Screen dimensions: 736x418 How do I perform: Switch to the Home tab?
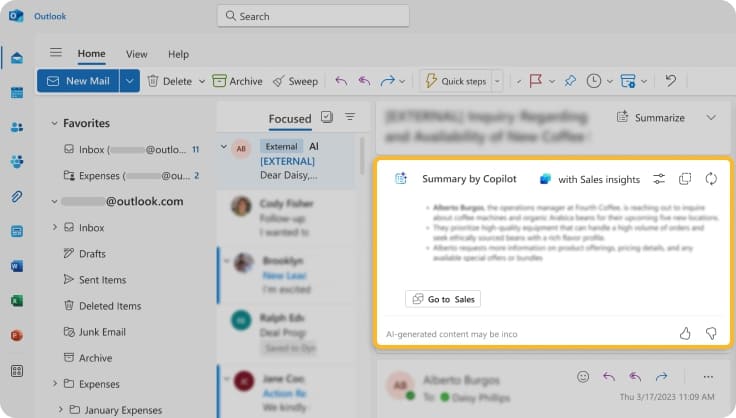92,54
